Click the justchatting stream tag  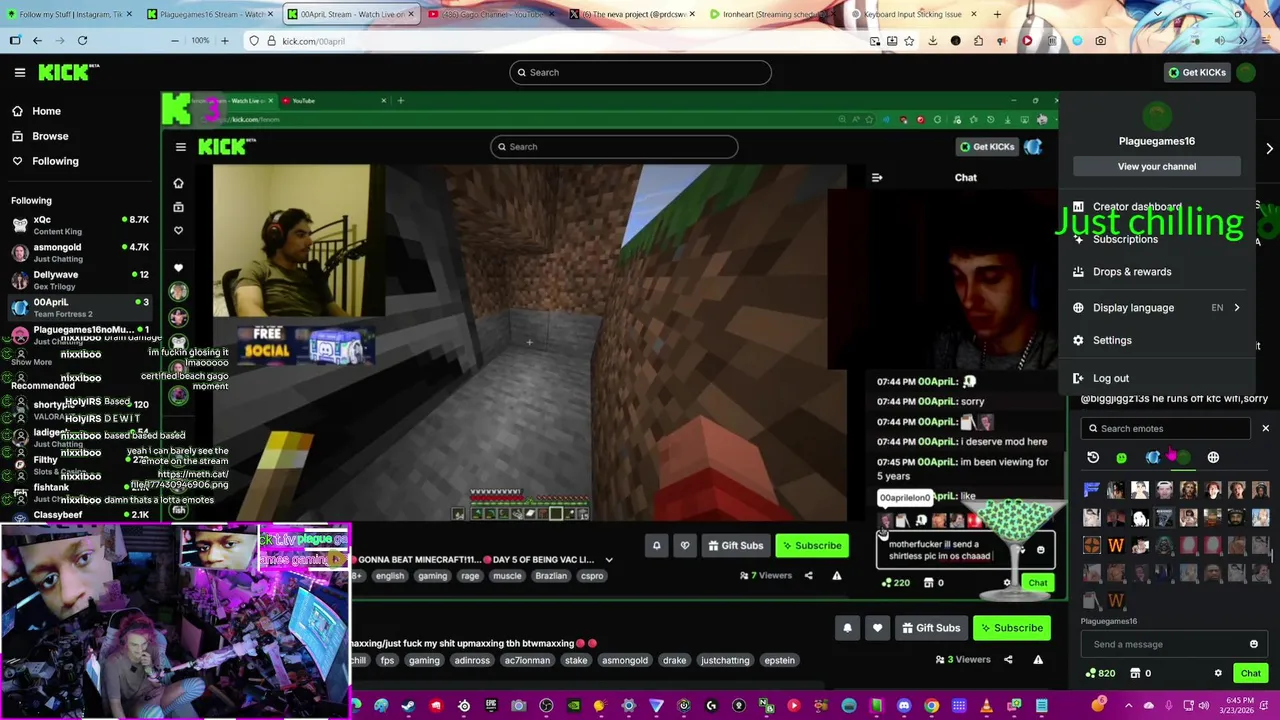point(725,660)
